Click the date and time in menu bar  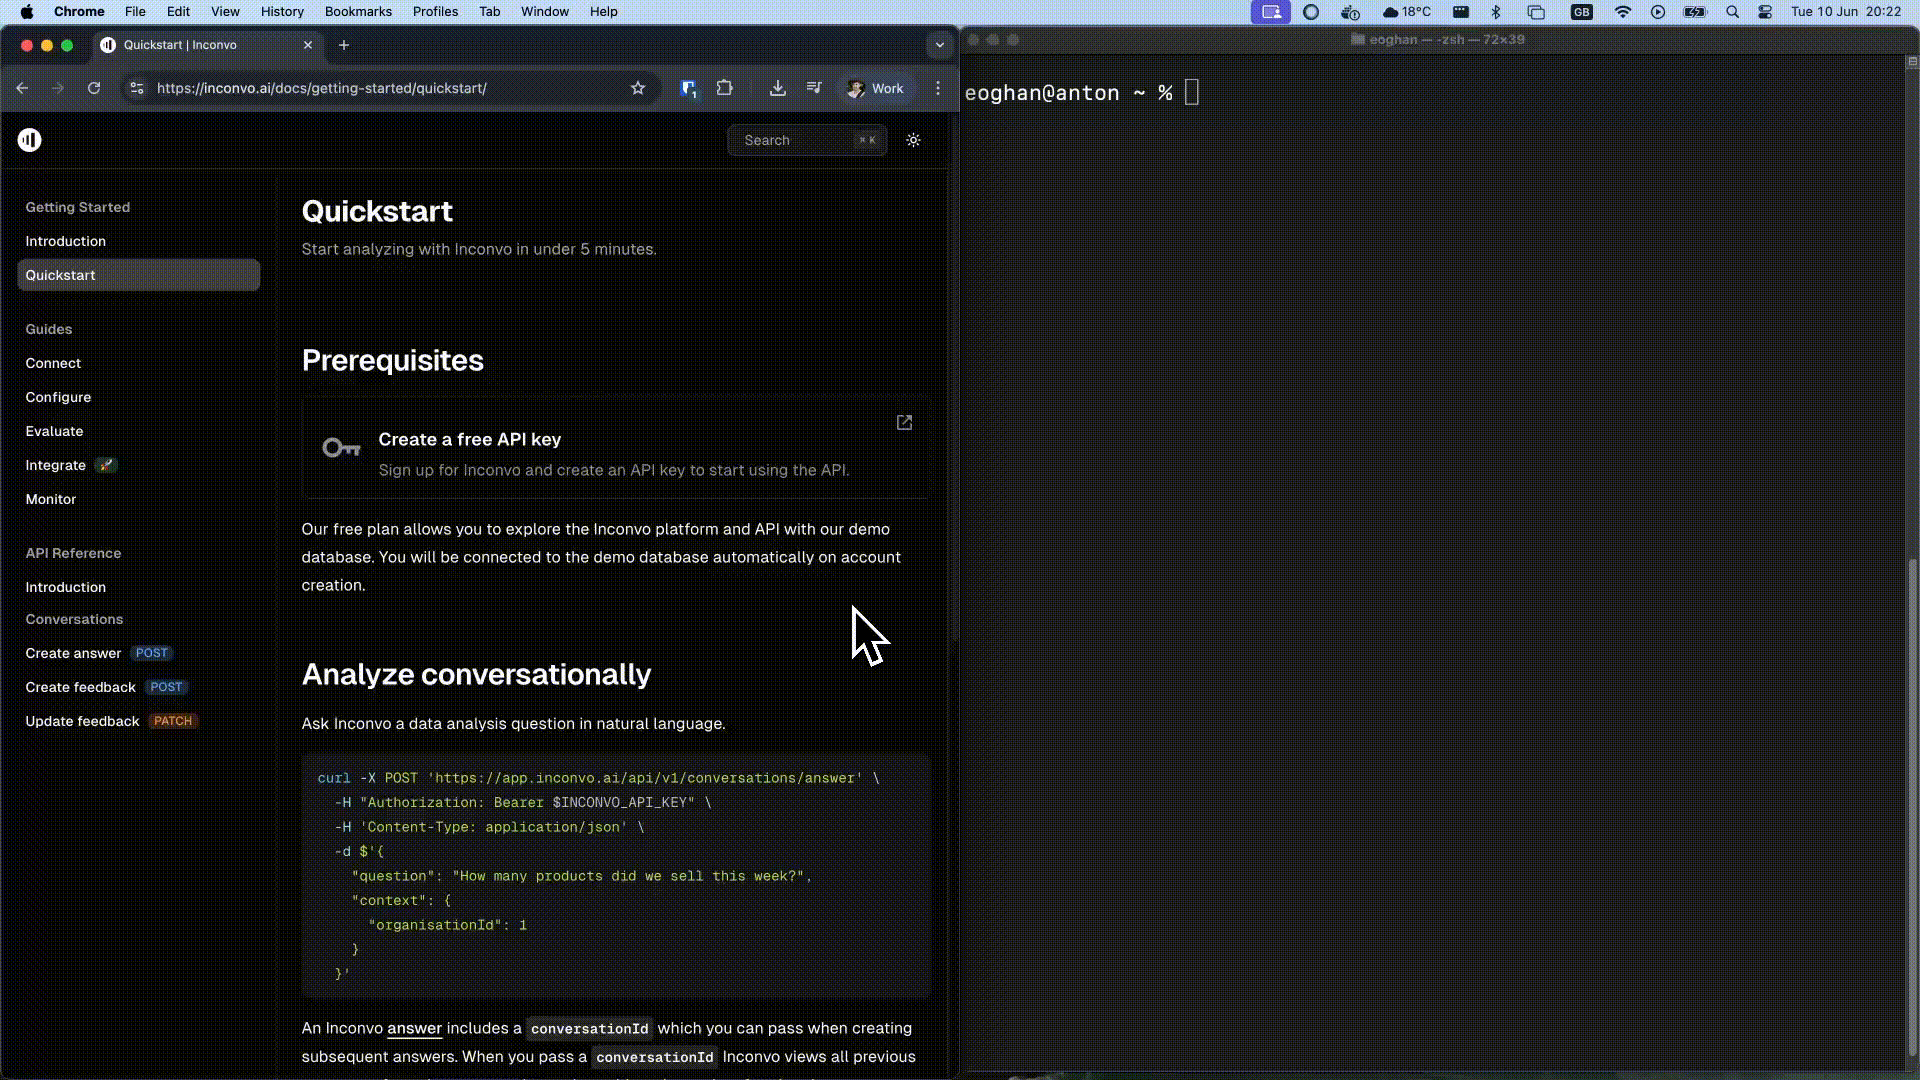click(1846, 12)
